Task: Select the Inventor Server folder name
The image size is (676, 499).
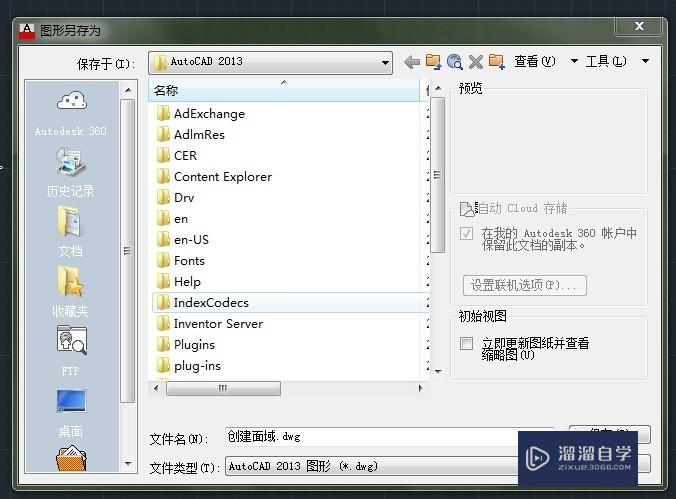Action: click(x=218, y=324)
